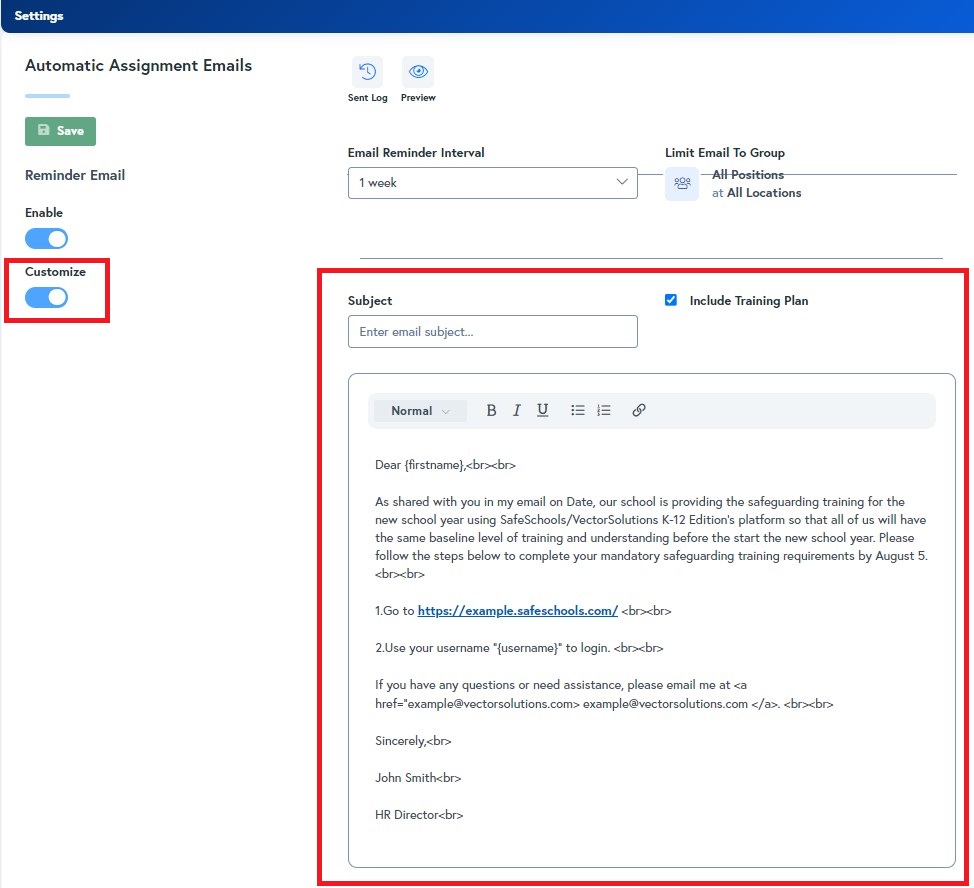Click the group icon for Limit Email
Image resolution: width=974 pixels, height=888 pixels.
[682, 183]
